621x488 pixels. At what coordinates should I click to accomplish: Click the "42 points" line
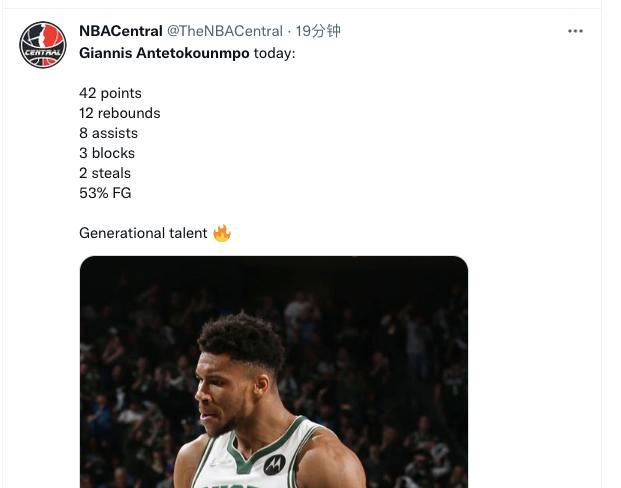point(110,93)
